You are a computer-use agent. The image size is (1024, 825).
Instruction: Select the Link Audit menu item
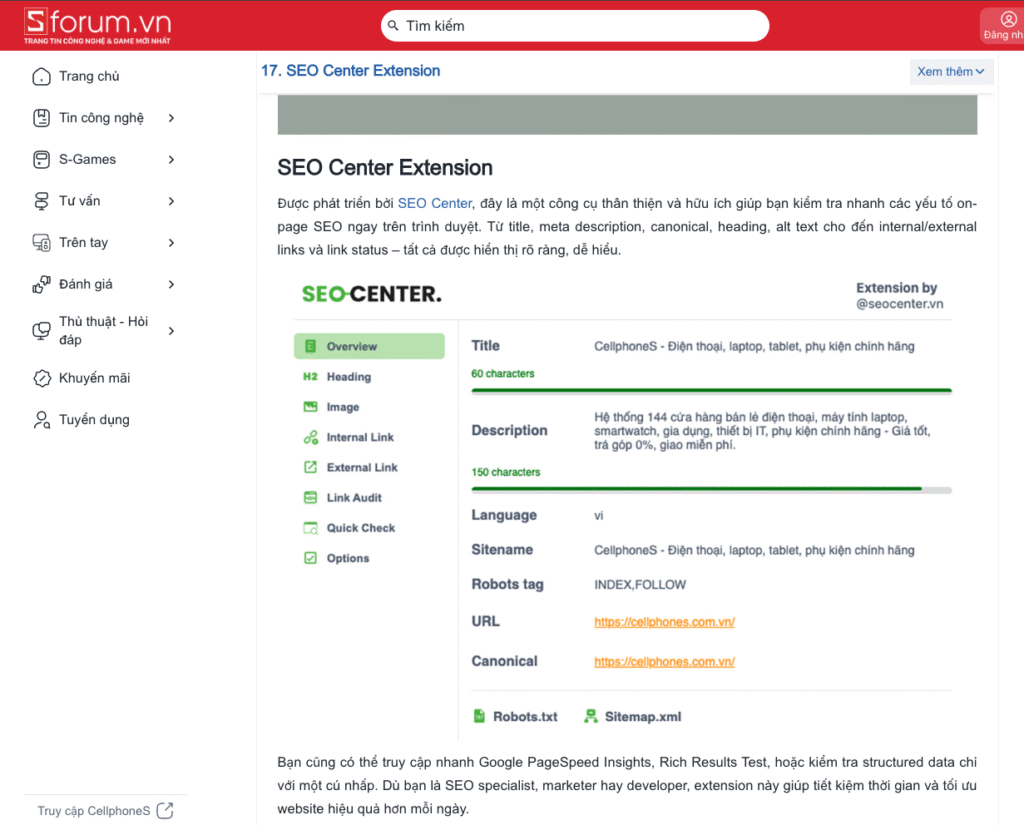(354, 498)
